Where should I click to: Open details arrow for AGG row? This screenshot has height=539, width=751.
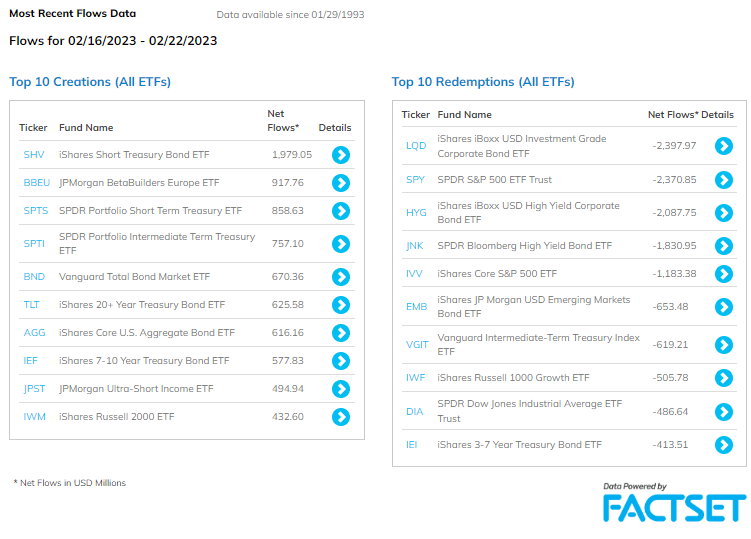point(341,333)
